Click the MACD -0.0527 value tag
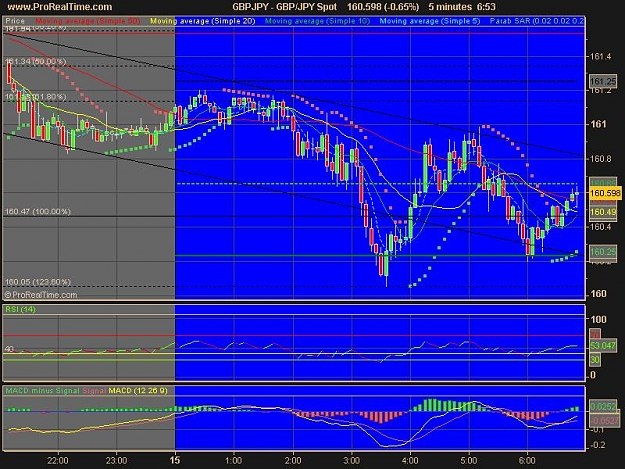This screenshot has height=469, width=625. click(605, 421)
